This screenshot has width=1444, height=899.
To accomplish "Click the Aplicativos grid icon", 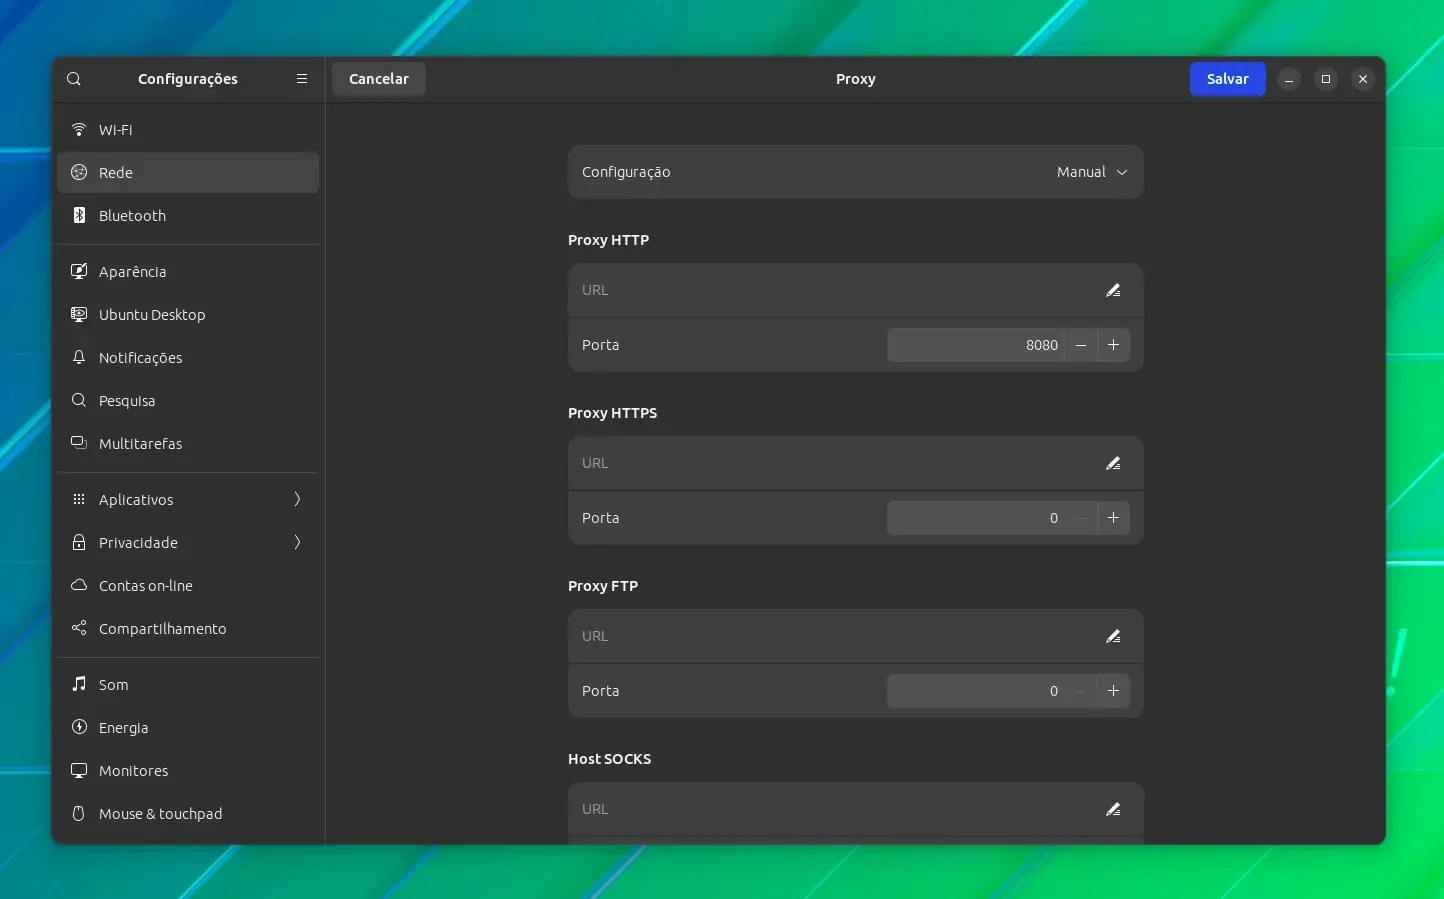I will coord(79,500).
